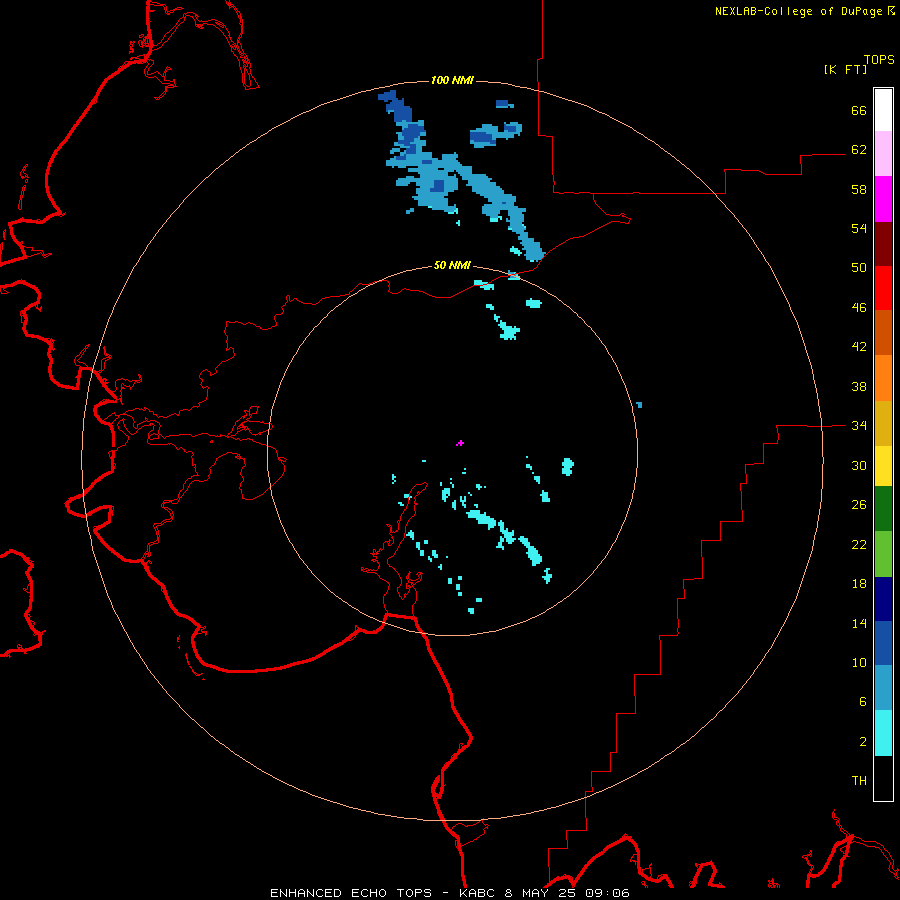900x900 pixels.
Task: Click the legend value "34"
Action: pos(859,425)
